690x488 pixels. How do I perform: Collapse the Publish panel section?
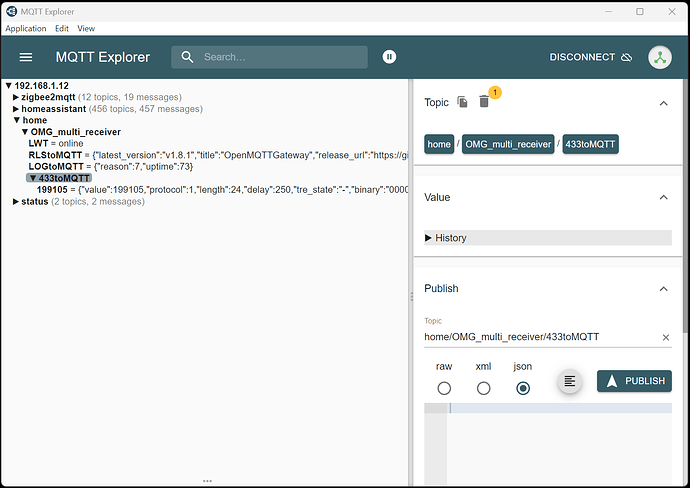663,289
